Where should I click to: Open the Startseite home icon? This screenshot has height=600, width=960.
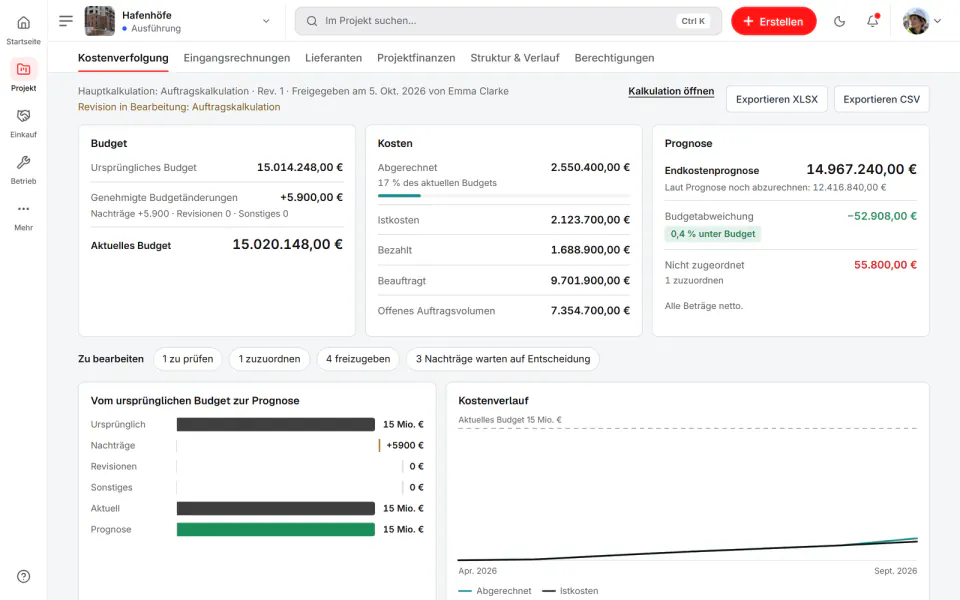click(x=23, y=23)
